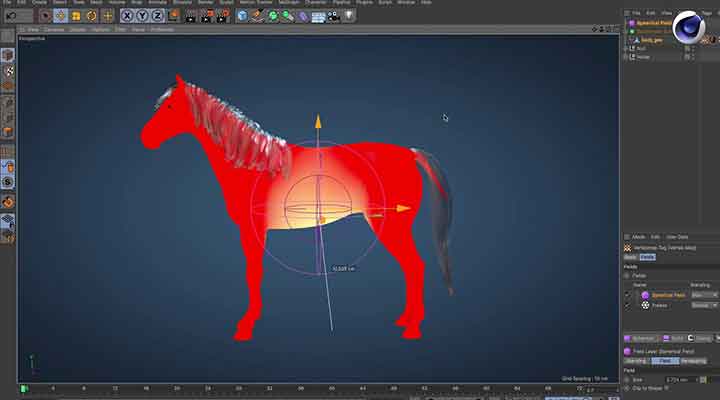
Task: Click the Basic tab button
Action: 630,257
